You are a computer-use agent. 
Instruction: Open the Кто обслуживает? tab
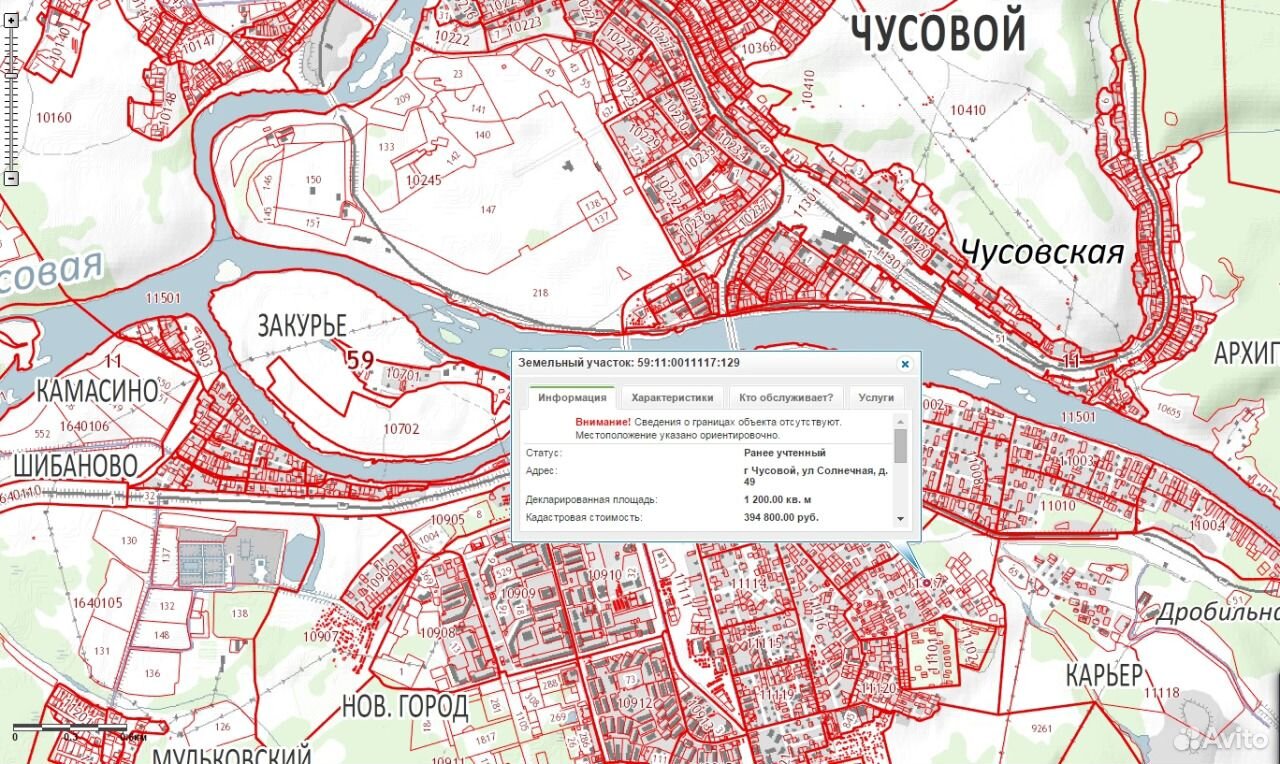click(x=786, y=397)
